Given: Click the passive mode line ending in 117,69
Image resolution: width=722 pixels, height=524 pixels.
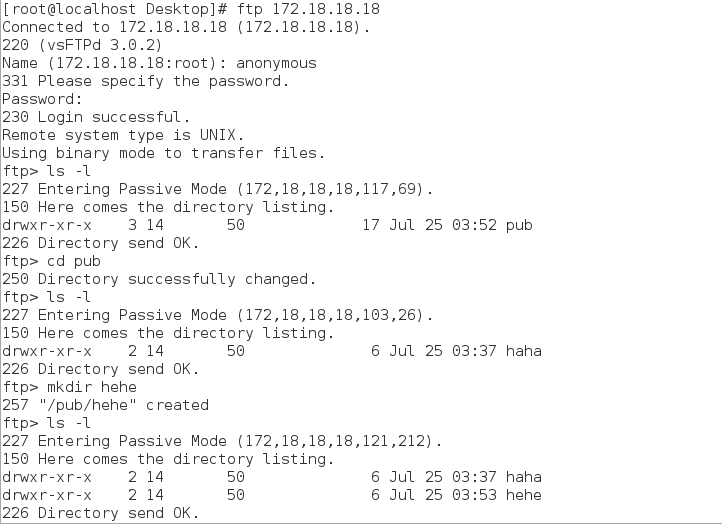Looking at the screenshot, I should point(217,189).
